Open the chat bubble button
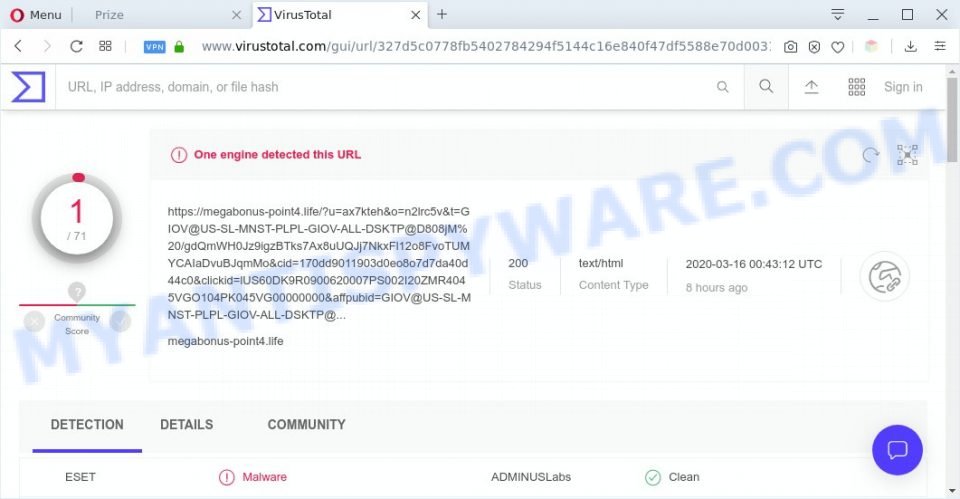Viewport: 960px width, 499px height. pyautogui.click(x=897, y=450)
